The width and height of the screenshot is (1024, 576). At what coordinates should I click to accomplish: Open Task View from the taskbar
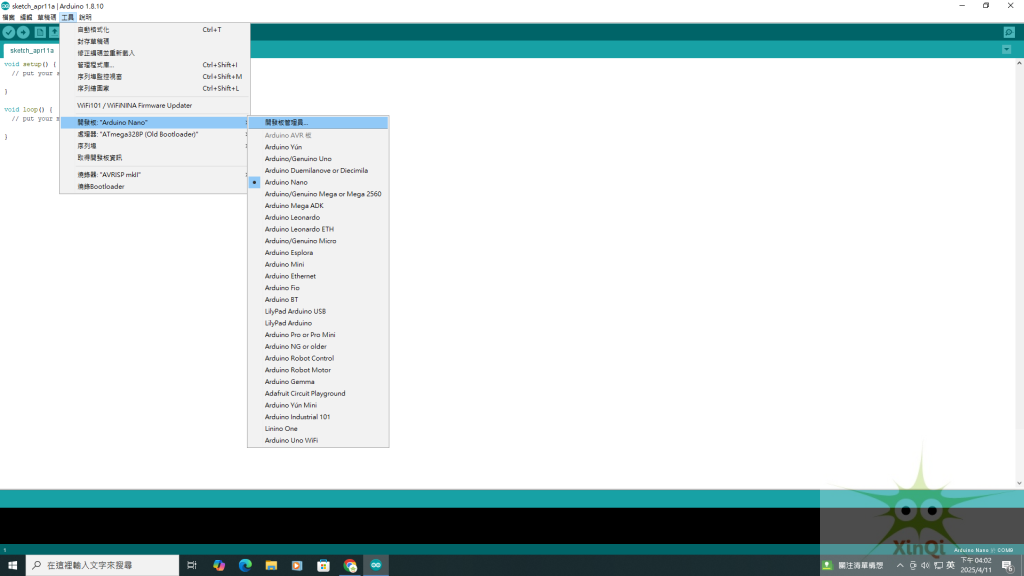tap(191, 566)
